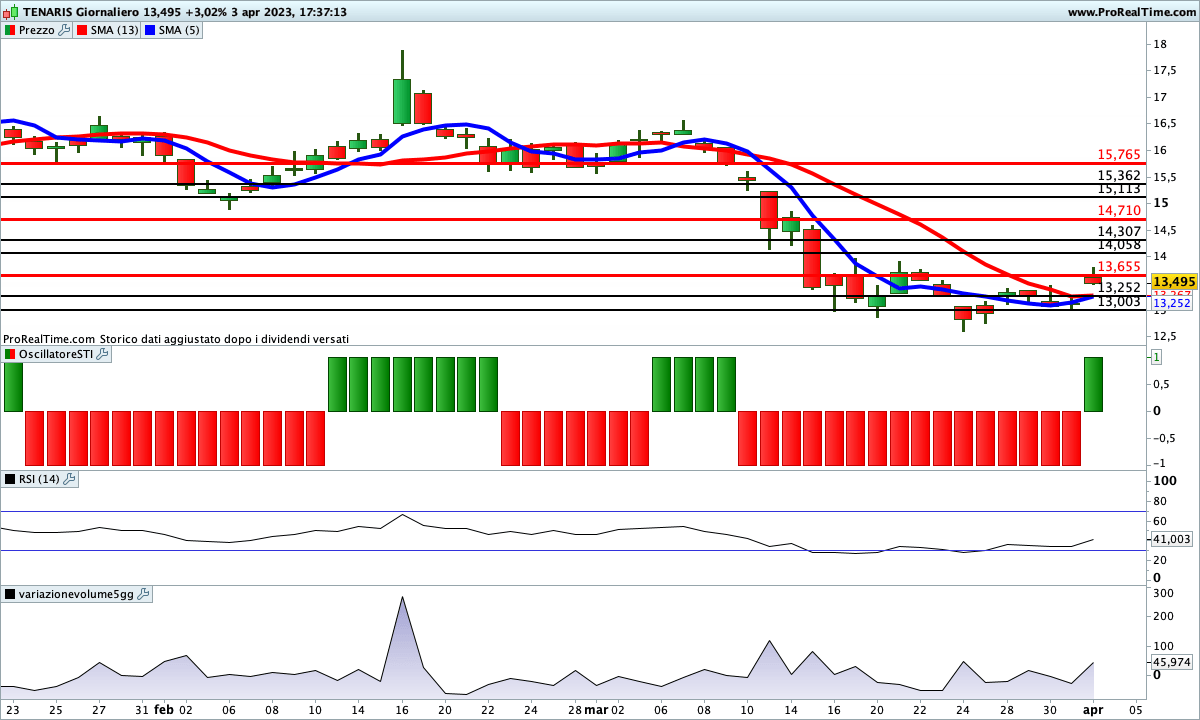The width and height of the screenshot is (1200, 720).
Task: Open the Prezzo settings wrench
Action: point(65,30)
